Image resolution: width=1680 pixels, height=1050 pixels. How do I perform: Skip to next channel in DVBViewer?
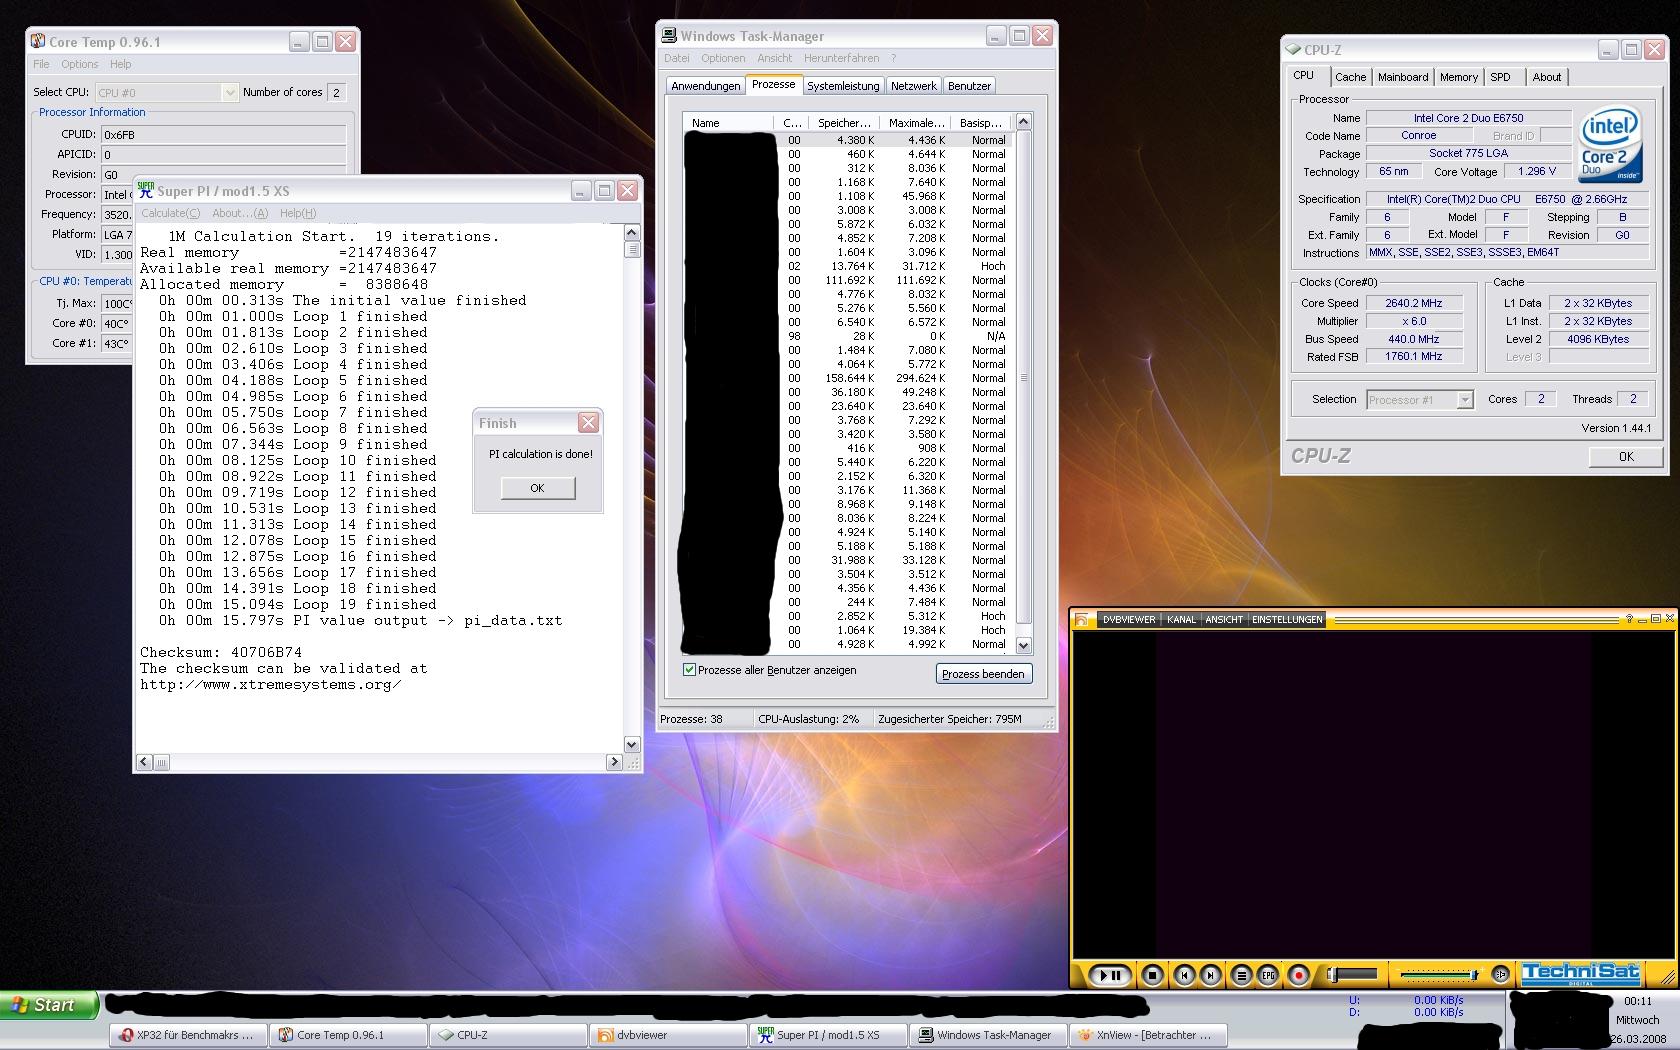point(1210,974)
